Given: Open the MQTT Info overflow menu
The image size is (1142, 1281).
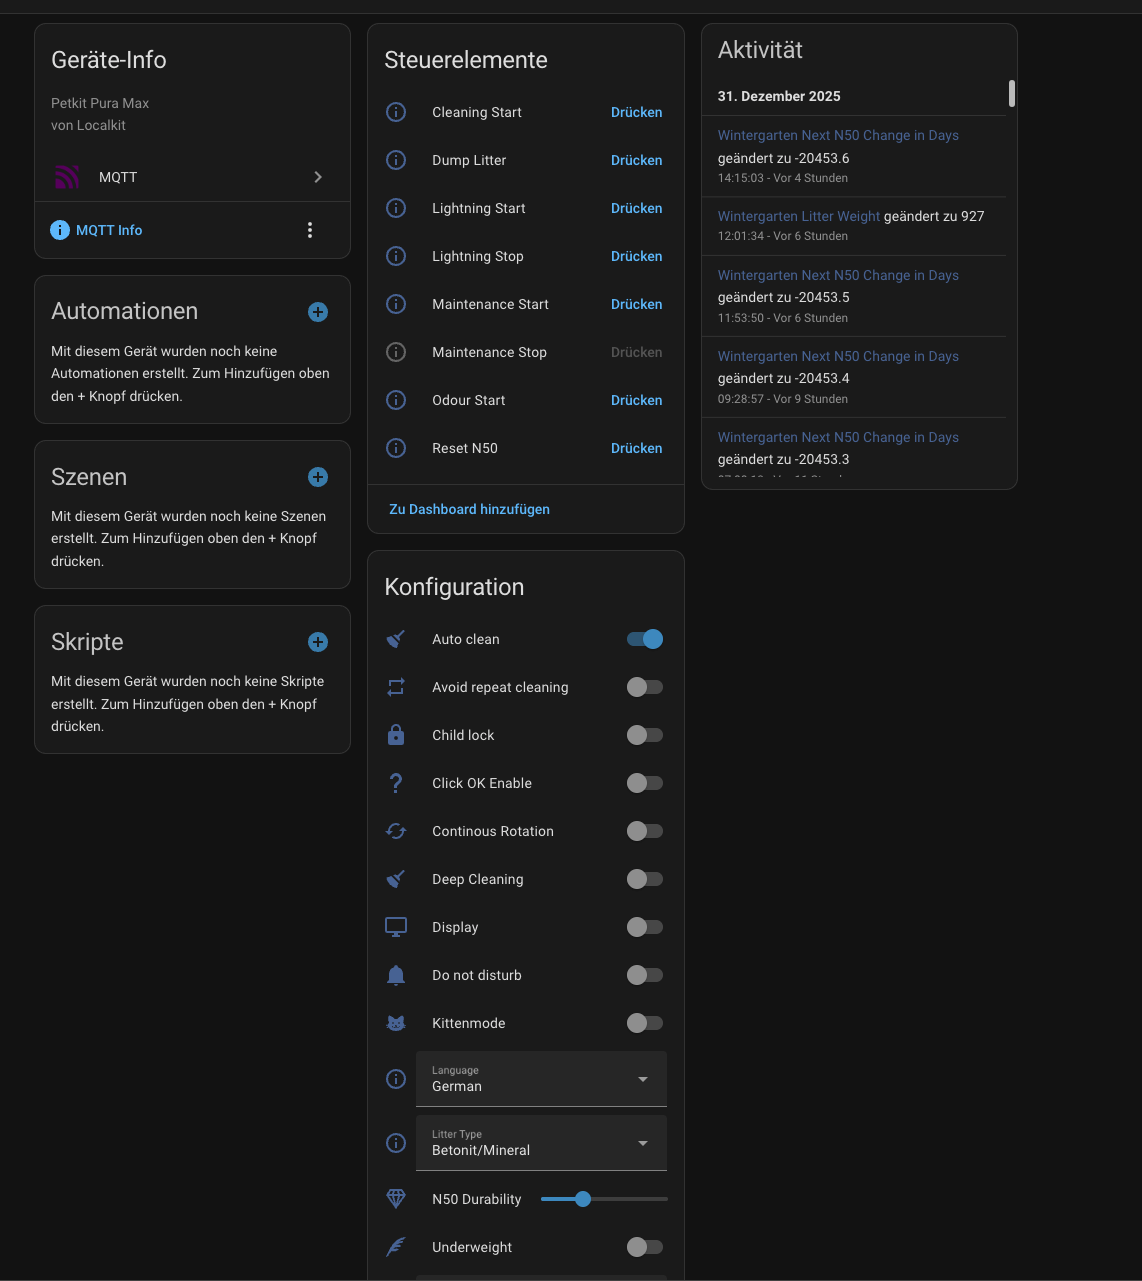Looking at the screenshot, I should [x=310, y=230].
